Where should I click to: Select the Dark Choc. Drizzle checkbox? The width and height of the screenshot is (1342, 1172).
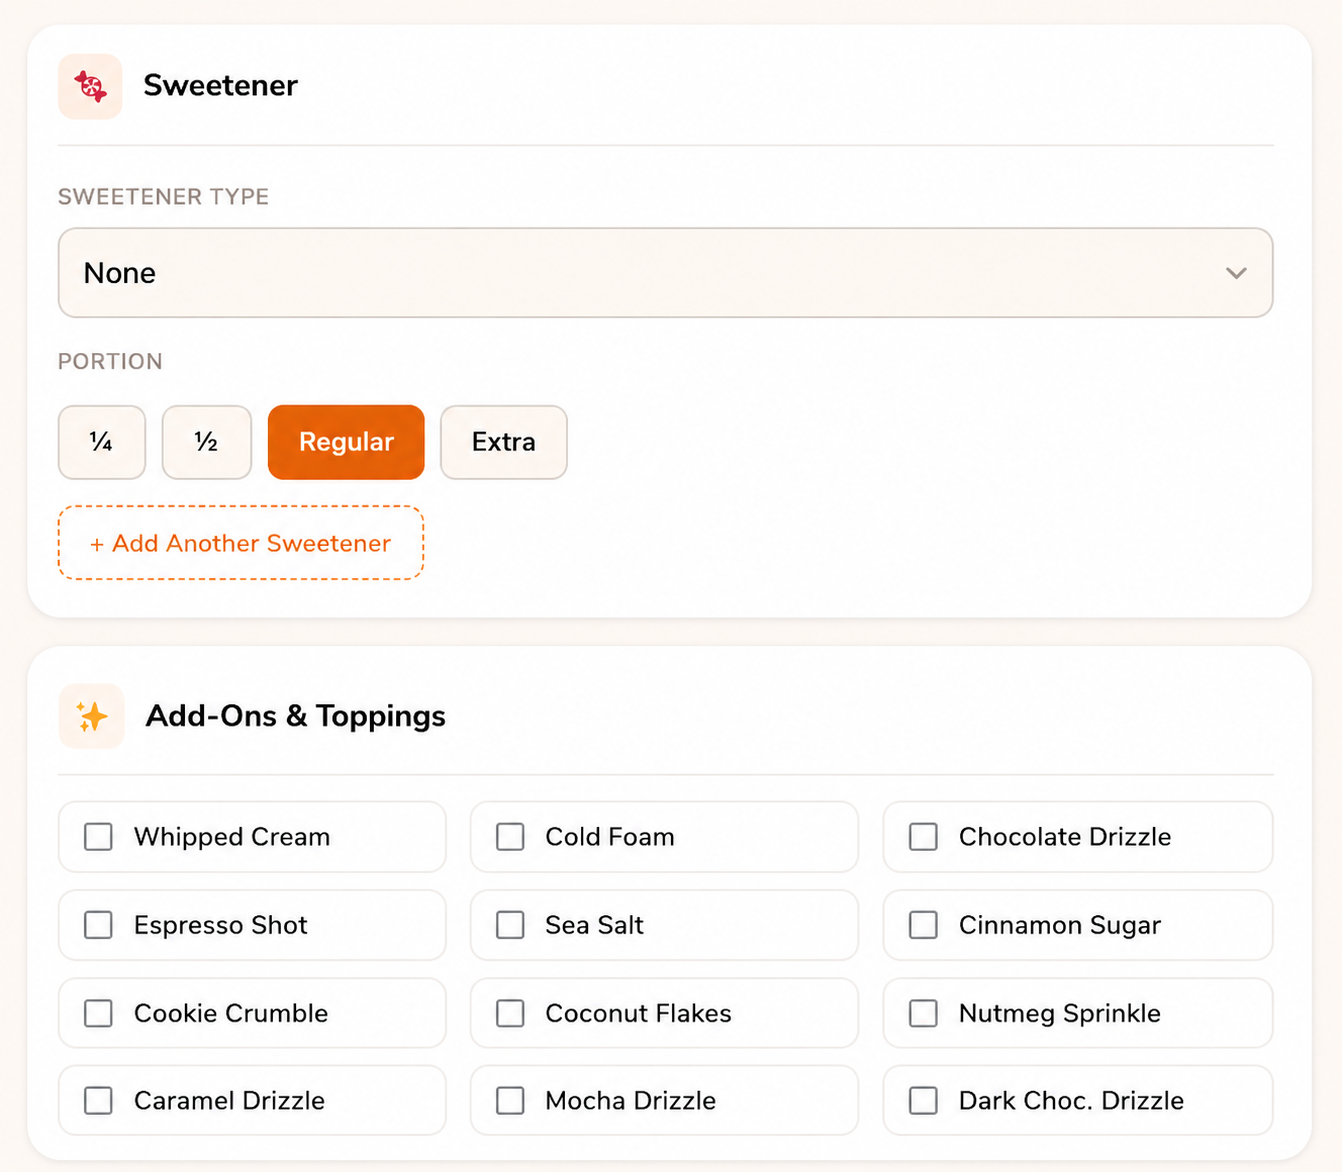tap(923, 1101)
